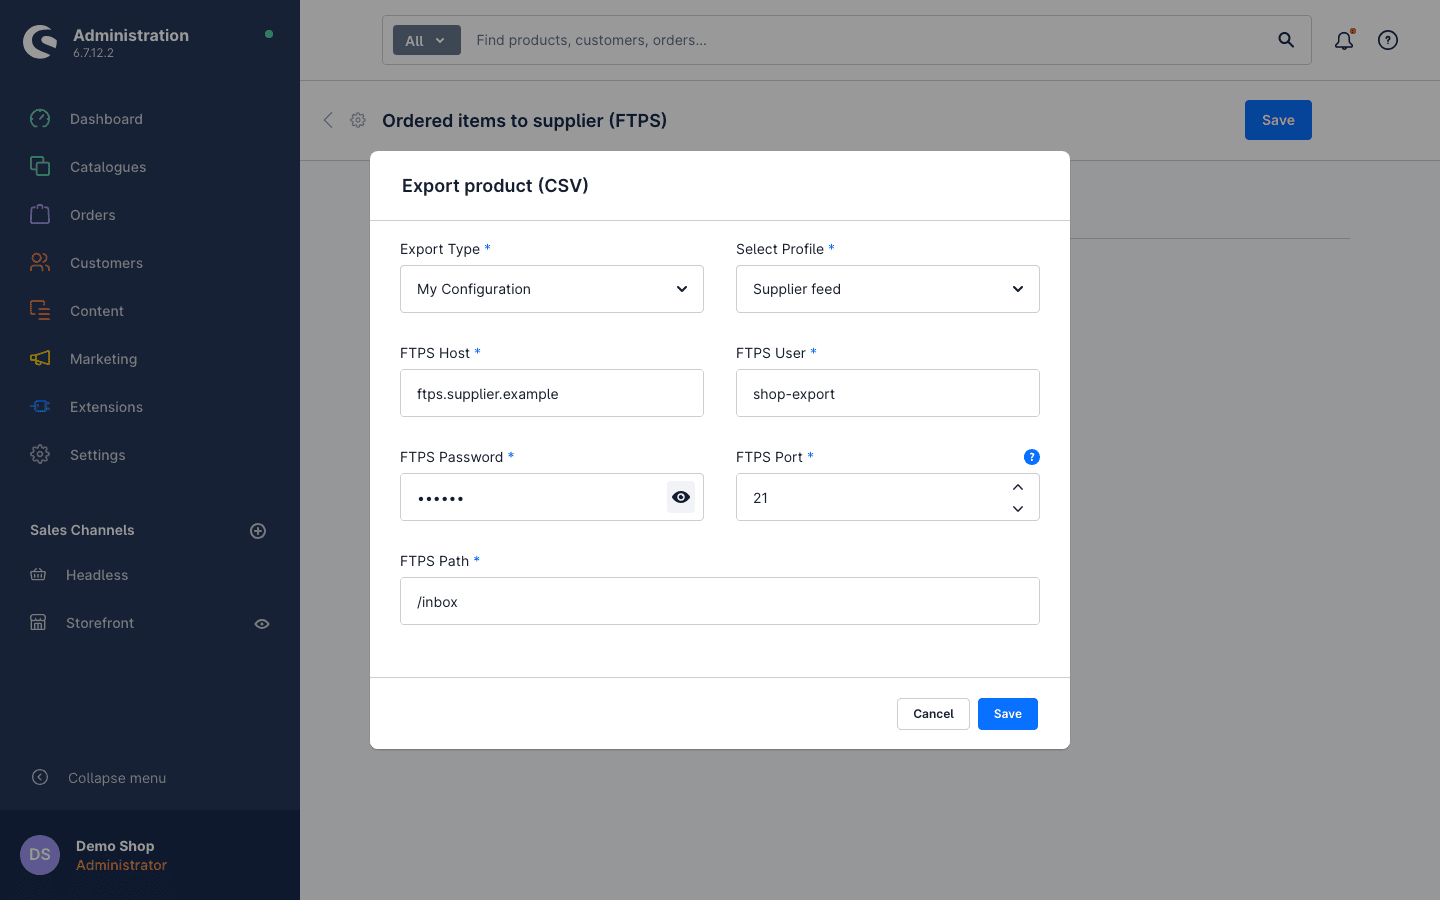The height and width of the screenshot is (900, 1440).
Task: Open the Customers people icon
Action: [x=40, y=263]
